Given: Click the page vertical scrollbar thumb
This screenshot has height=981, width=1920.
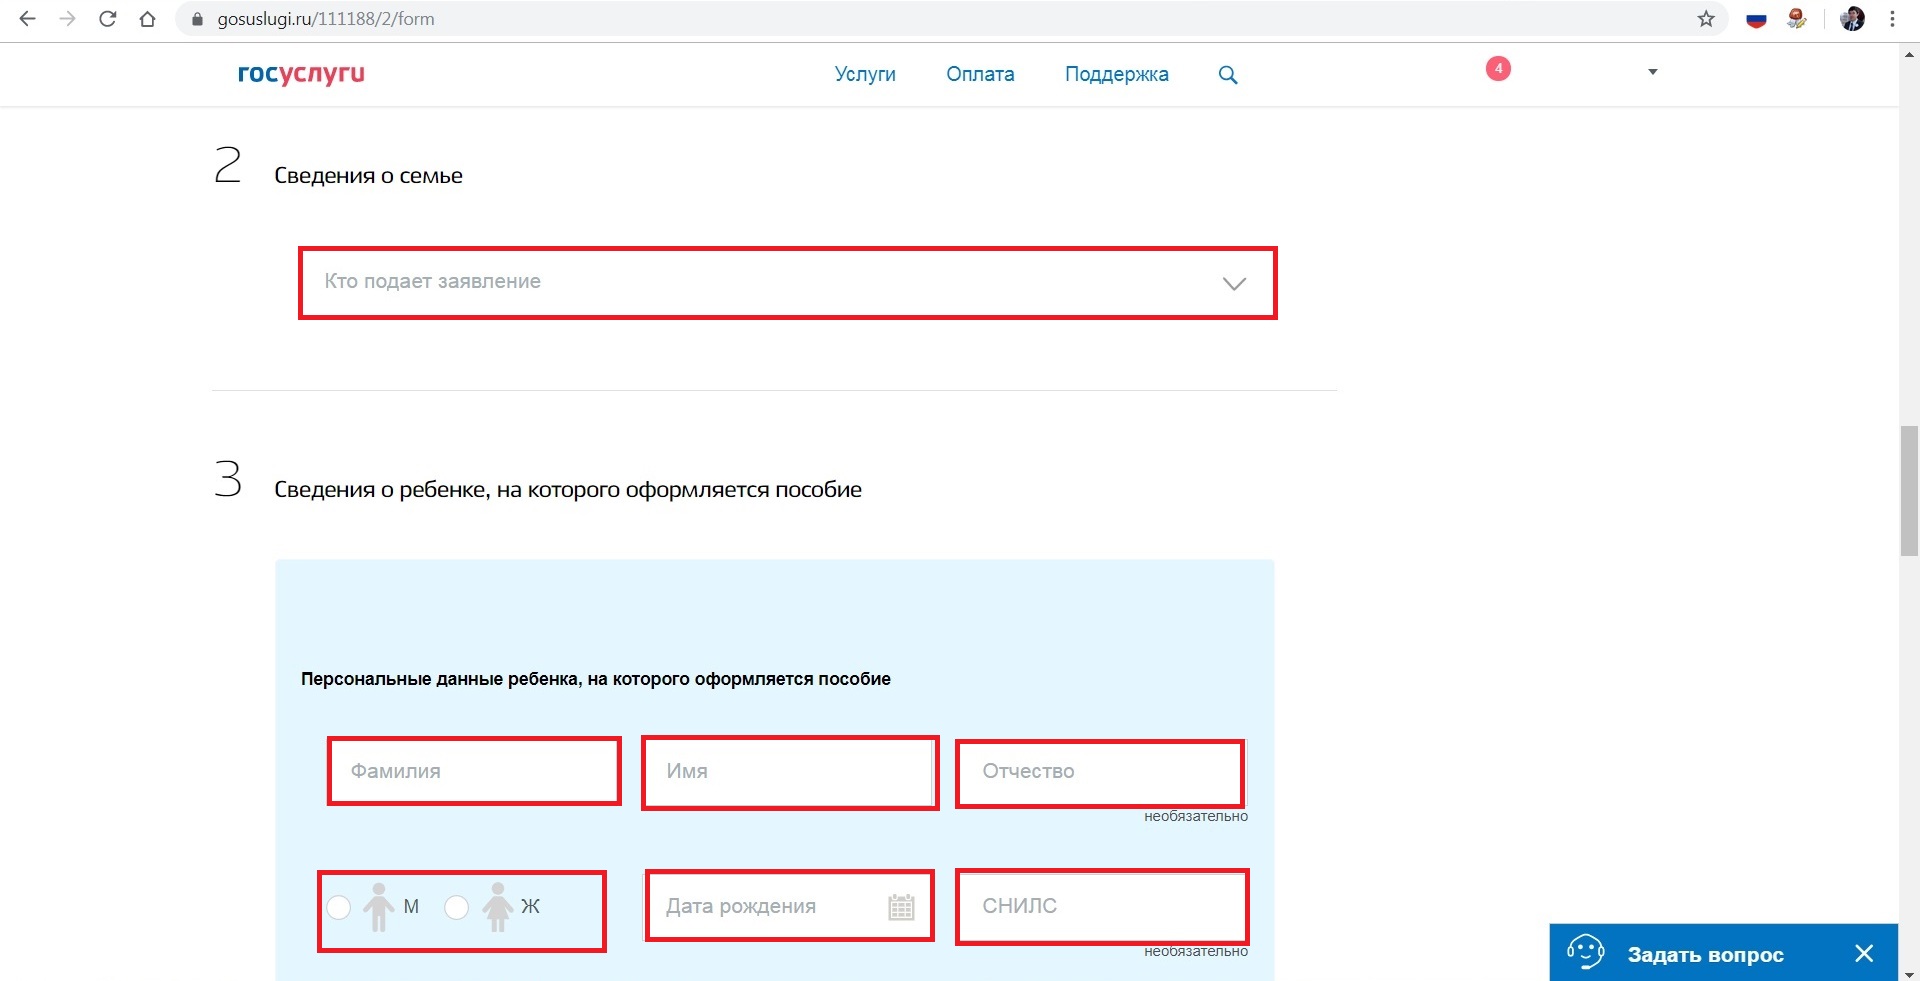Looking at the screenshot, I should [1908, 490].
